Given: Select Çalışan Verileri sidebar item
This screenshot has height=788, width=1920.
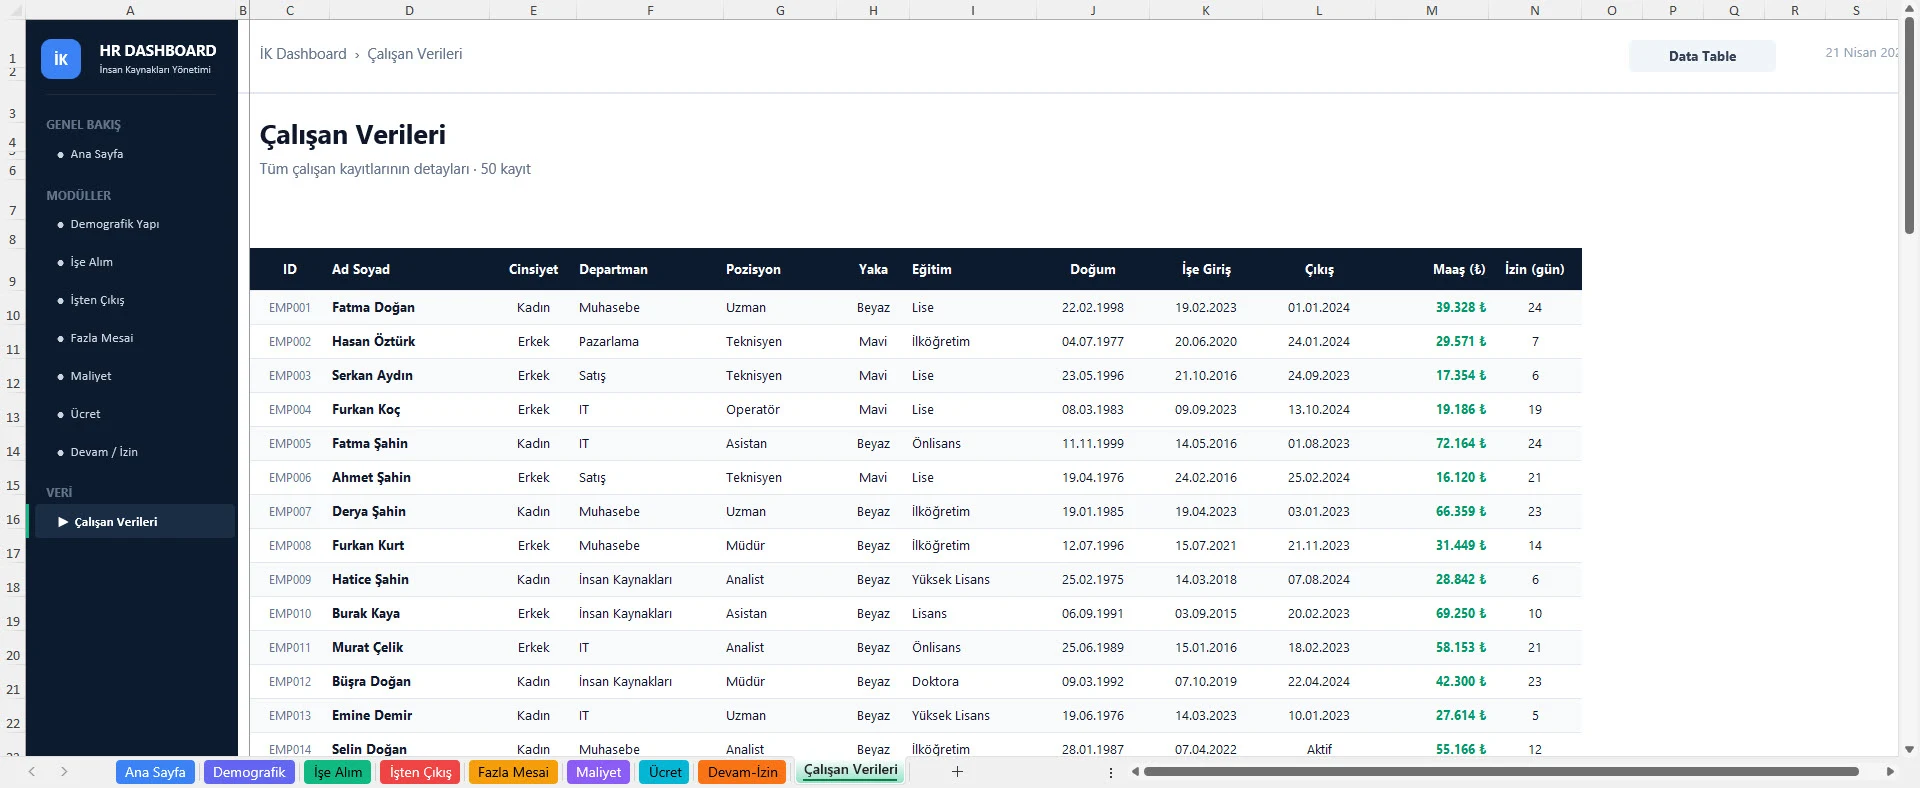Looking at the screenshot, I should point(135,521).
